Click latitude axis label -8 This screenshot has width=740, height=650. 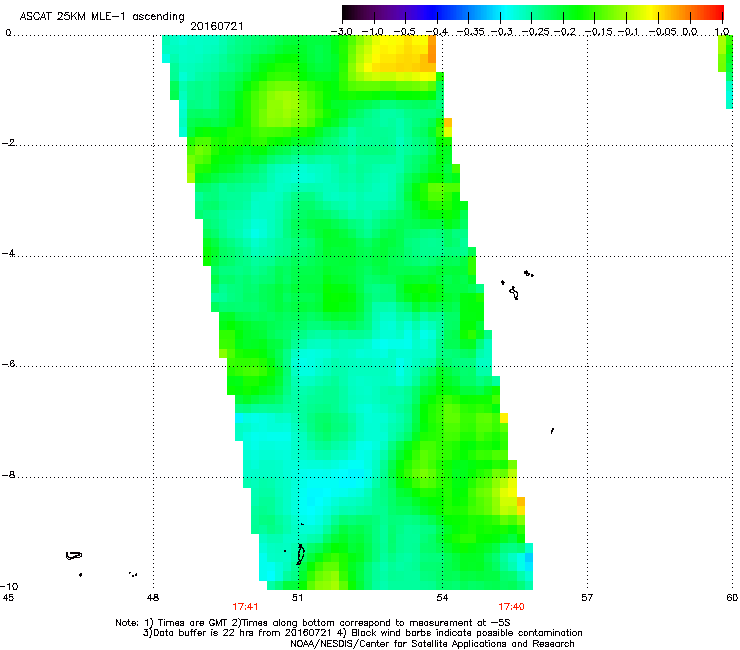(x=9, y=475)
